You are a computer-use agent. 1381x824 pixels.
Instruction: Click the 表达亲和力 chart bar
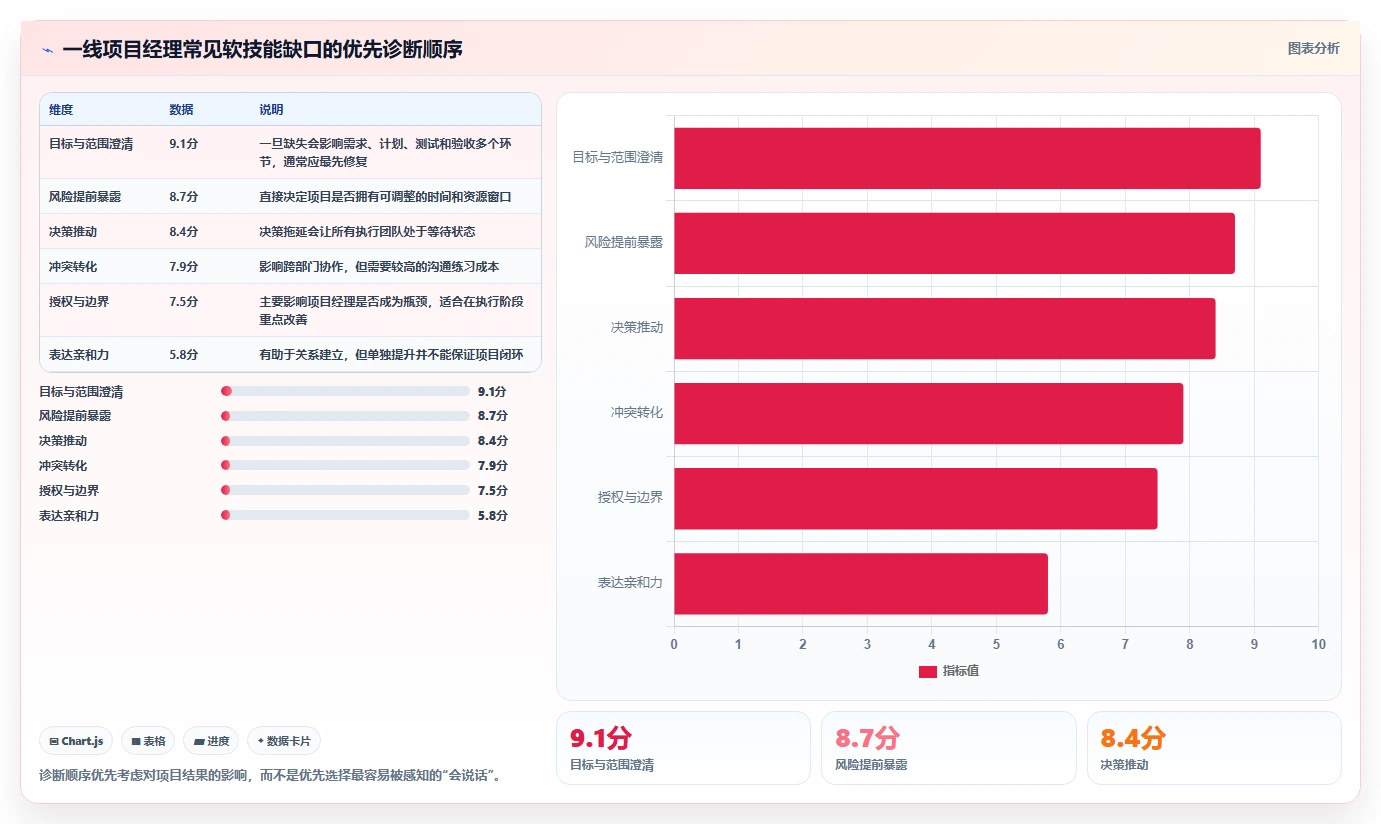point(861,583)
